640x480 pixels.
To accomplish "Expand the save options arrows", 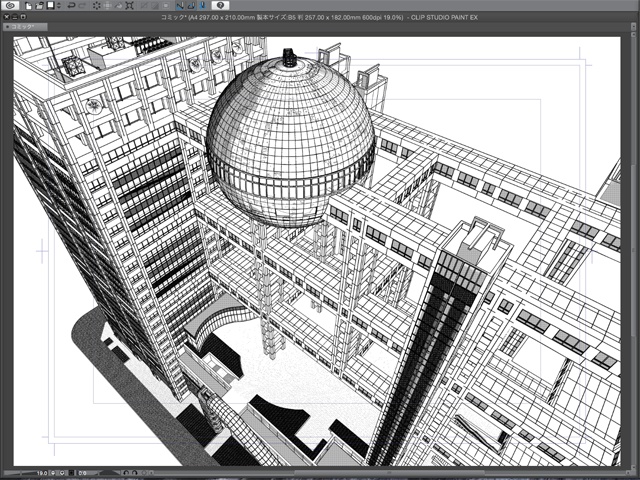I will 59,5.
